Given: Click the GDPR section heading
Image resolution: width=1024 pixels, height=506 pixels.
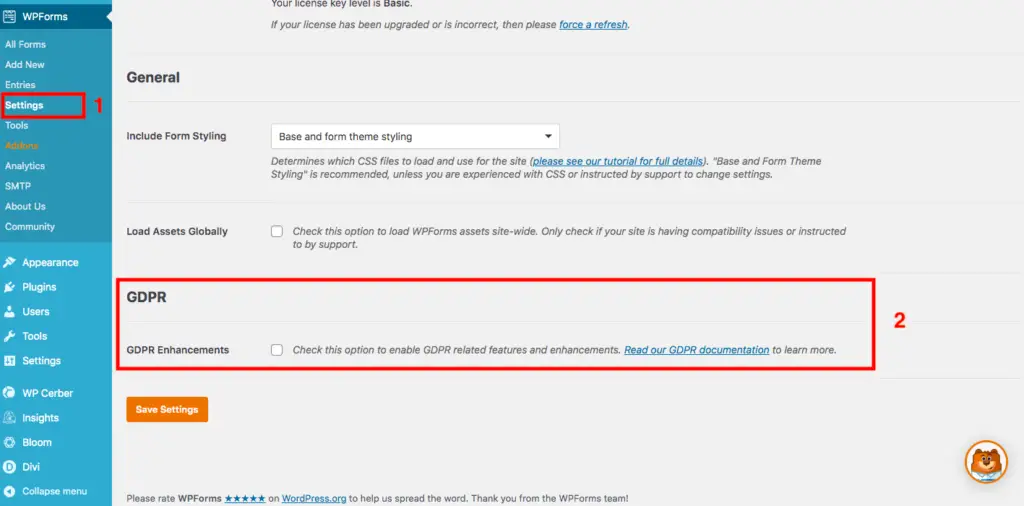Looking at the screenshot, I should point(146,297).
